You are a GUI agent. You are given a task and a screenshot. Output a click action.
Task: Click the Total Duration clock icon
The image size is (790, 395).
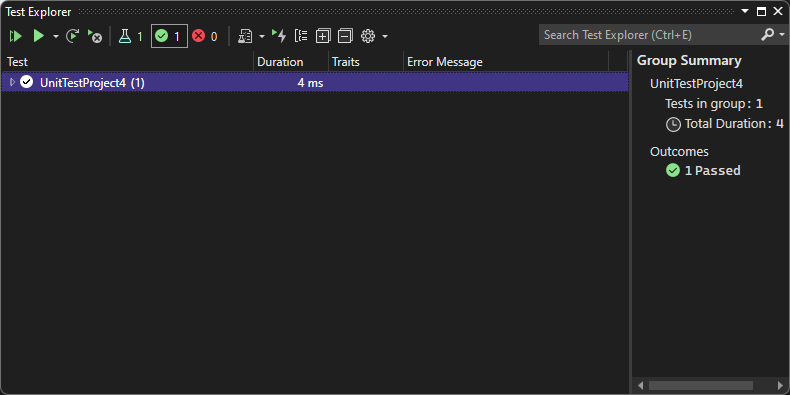[x=673, y=124]
